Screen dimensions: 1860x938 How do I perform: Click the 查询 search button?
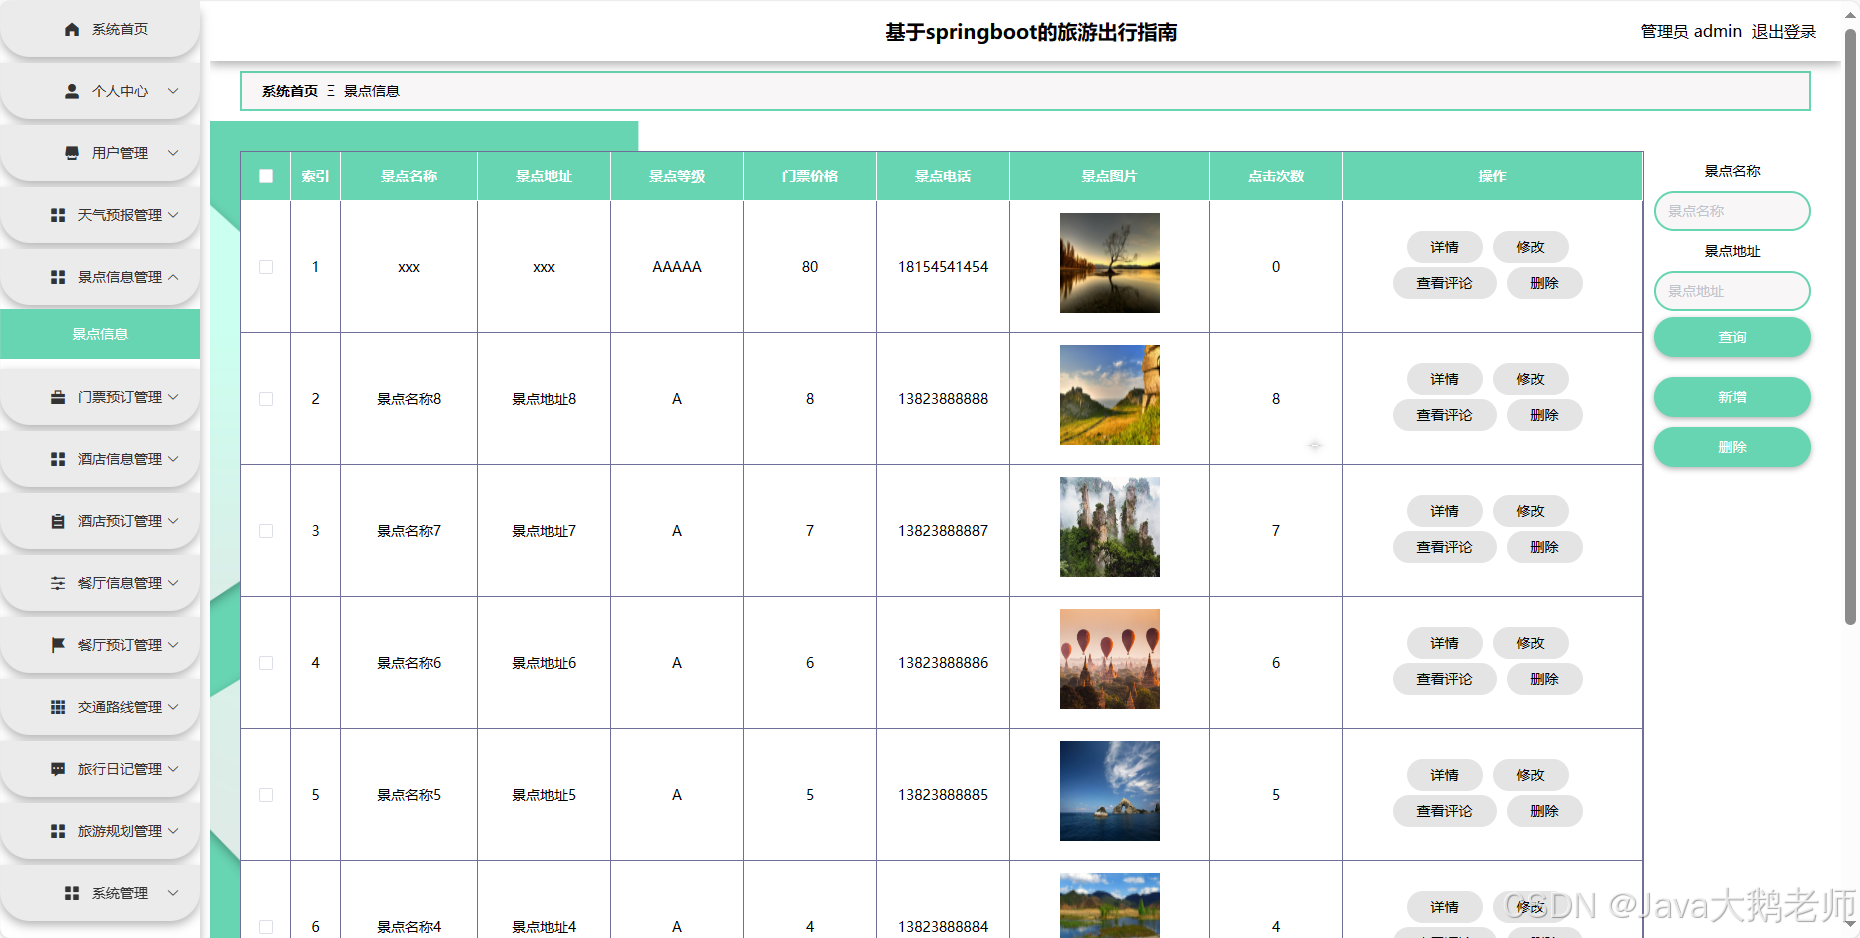[x=1732, y=337]
